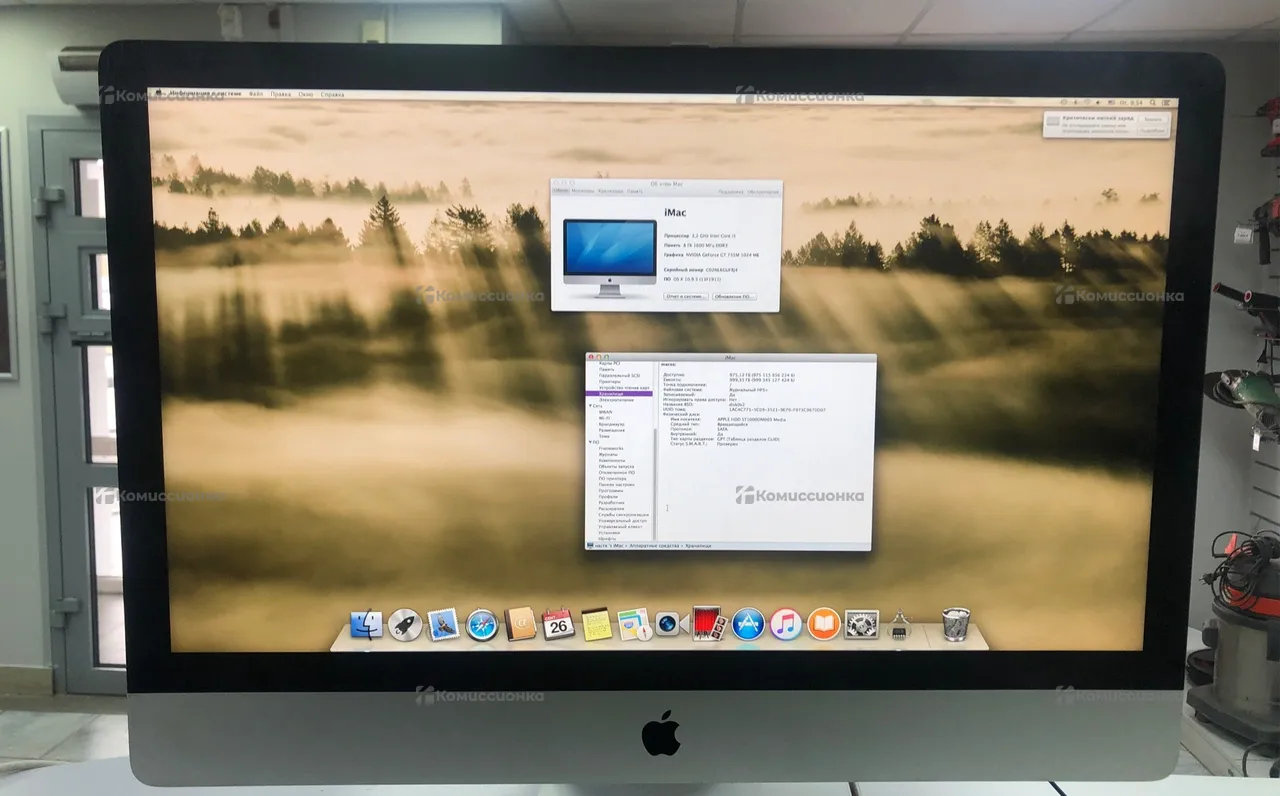Image resolution: width=1280 pixels, height=796 pixels.
Task: Select Программы in sidebar
Action: 611,491
